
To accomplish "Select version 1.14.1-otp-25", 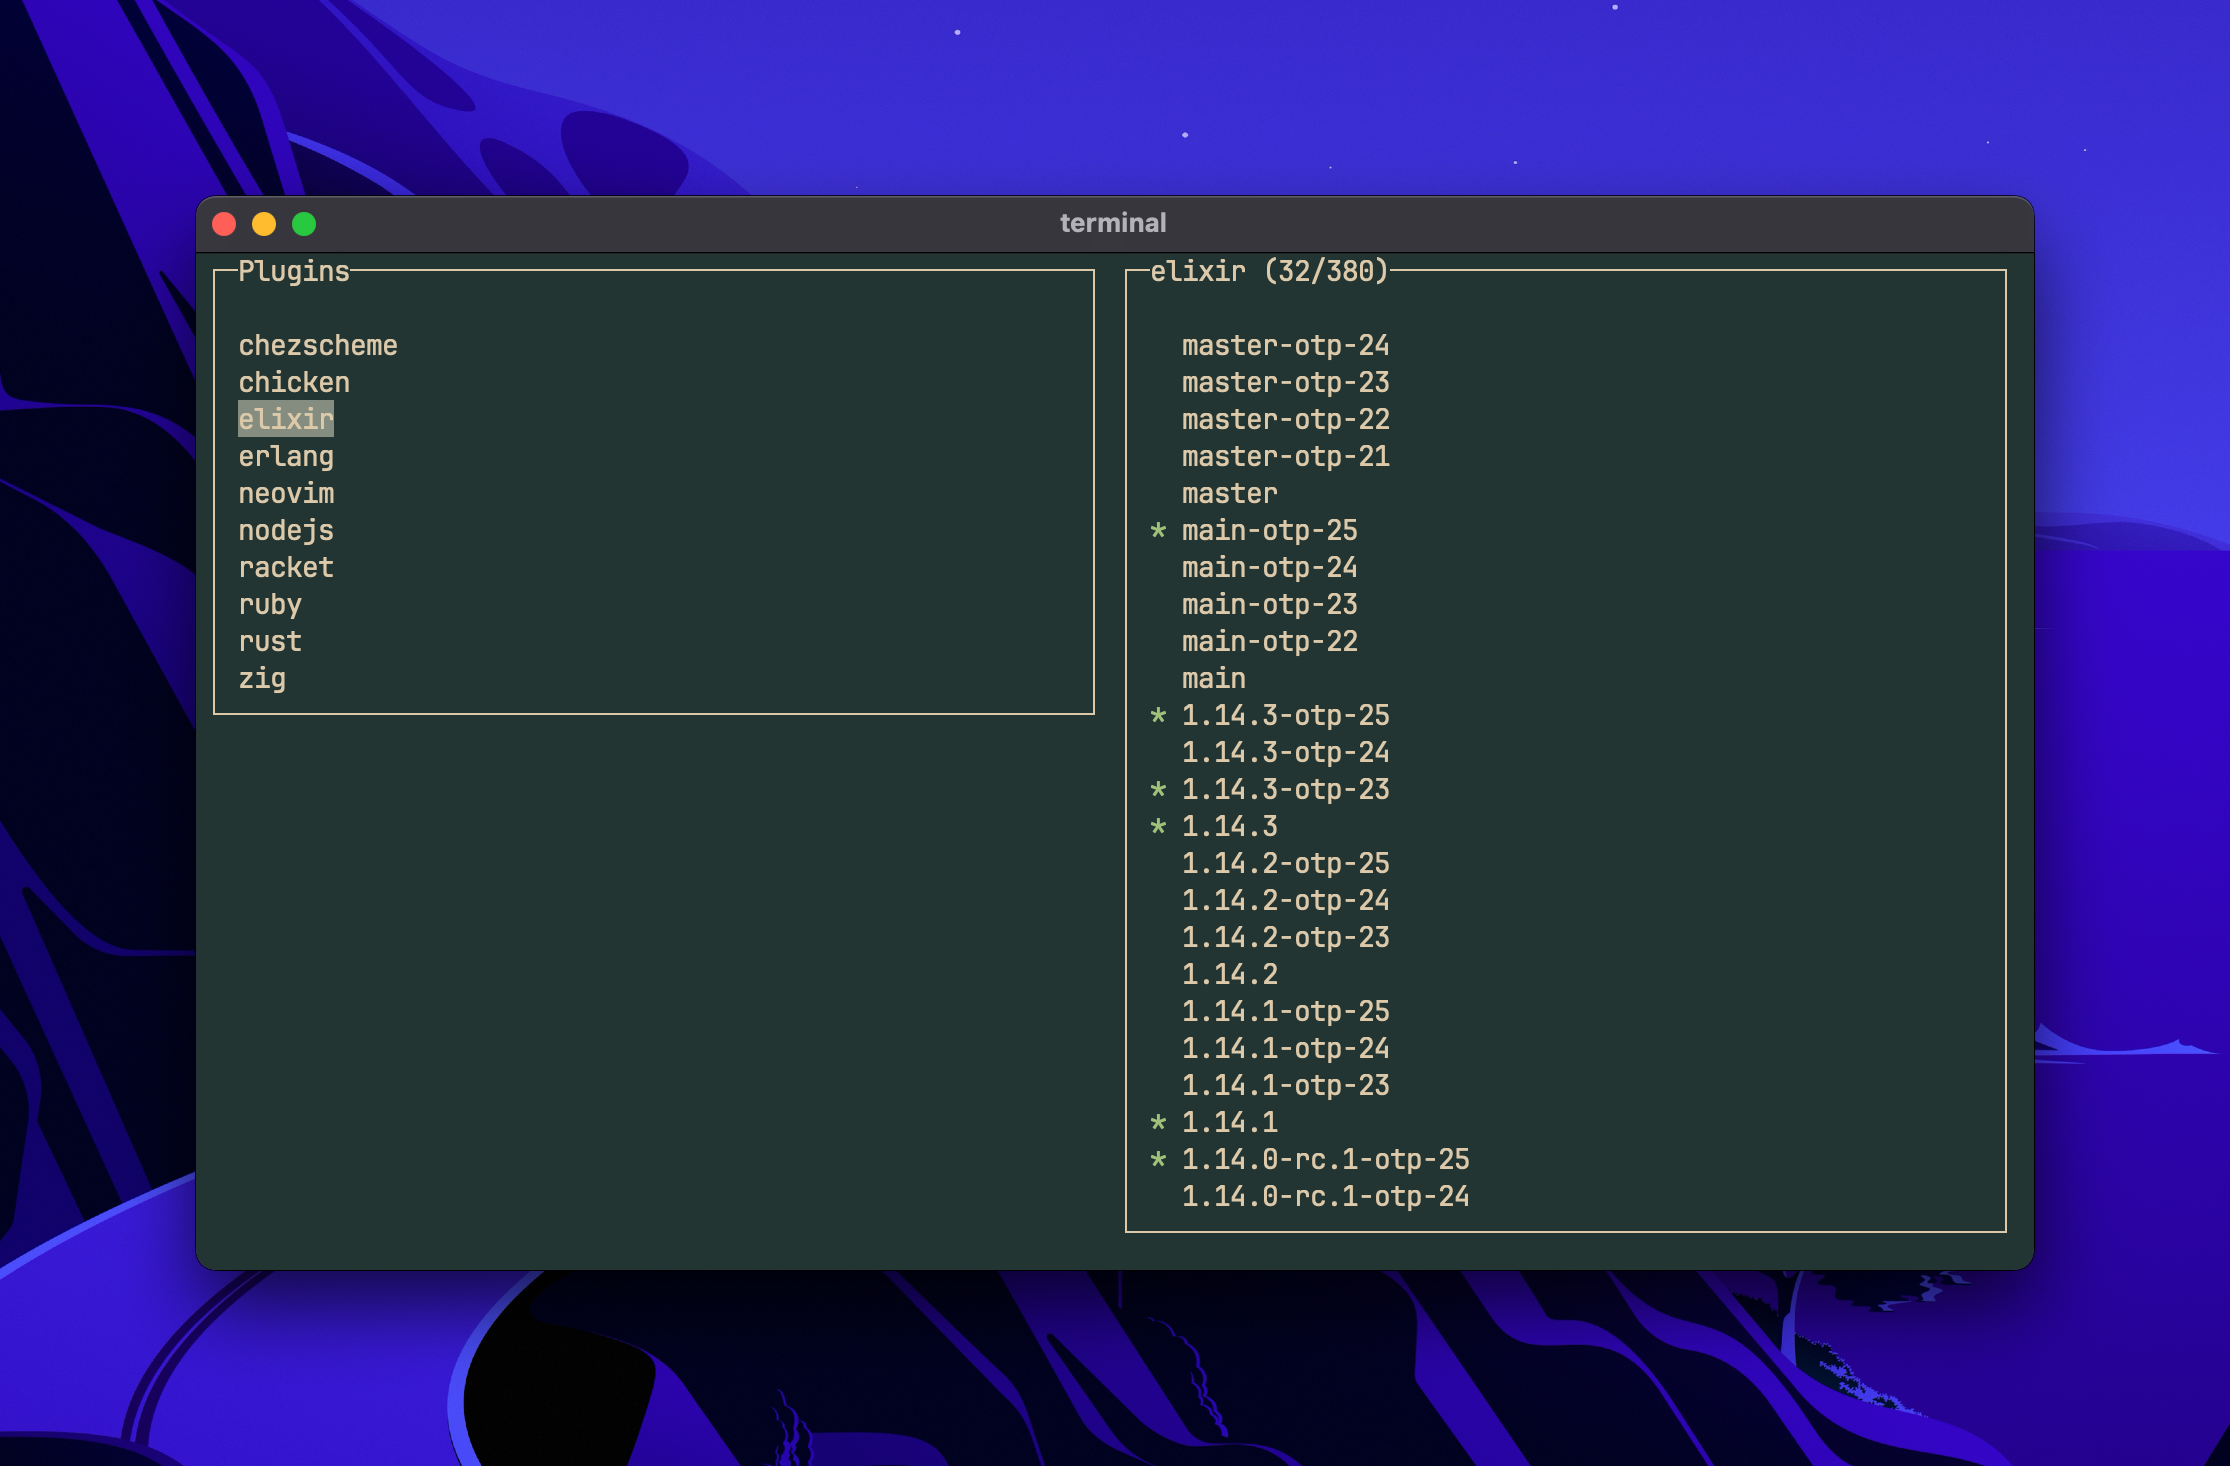I will pyautogui.click(x=1286, y=1012).
